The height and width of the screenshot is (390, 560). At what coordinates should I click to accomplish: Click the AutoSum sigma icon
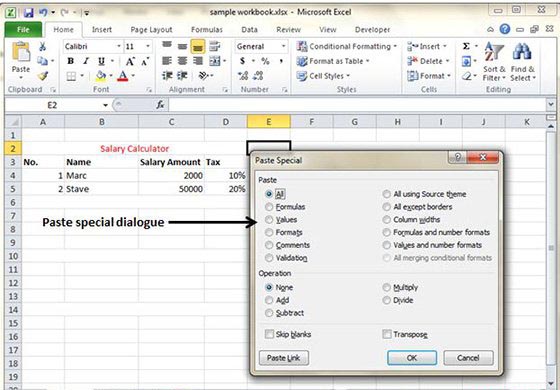466,46
